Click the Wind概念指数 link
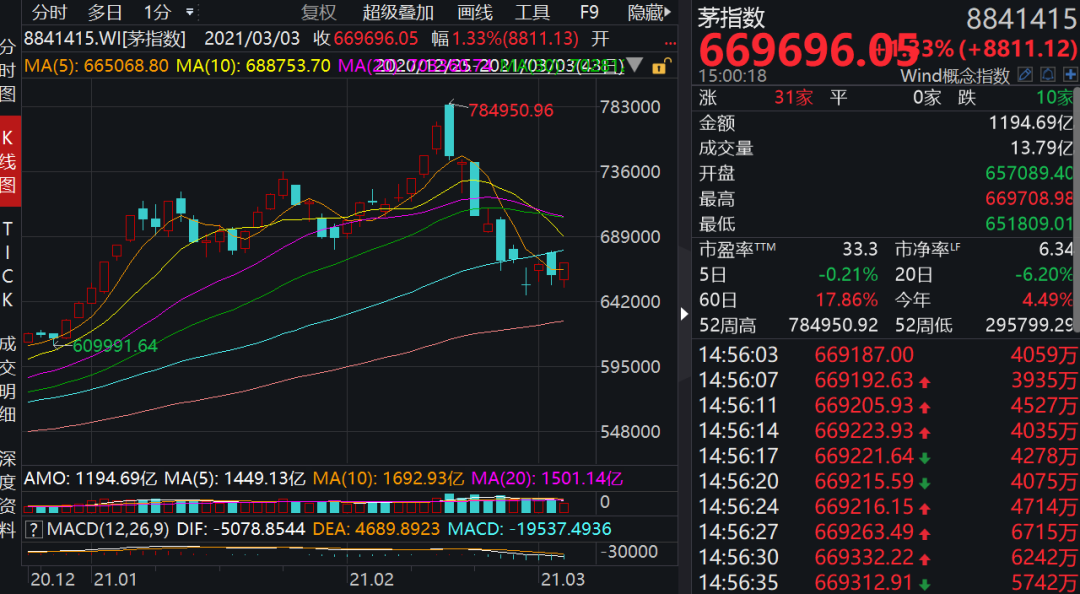Image resolution: width=1080 pixels, height=594 pixels. 955,75
